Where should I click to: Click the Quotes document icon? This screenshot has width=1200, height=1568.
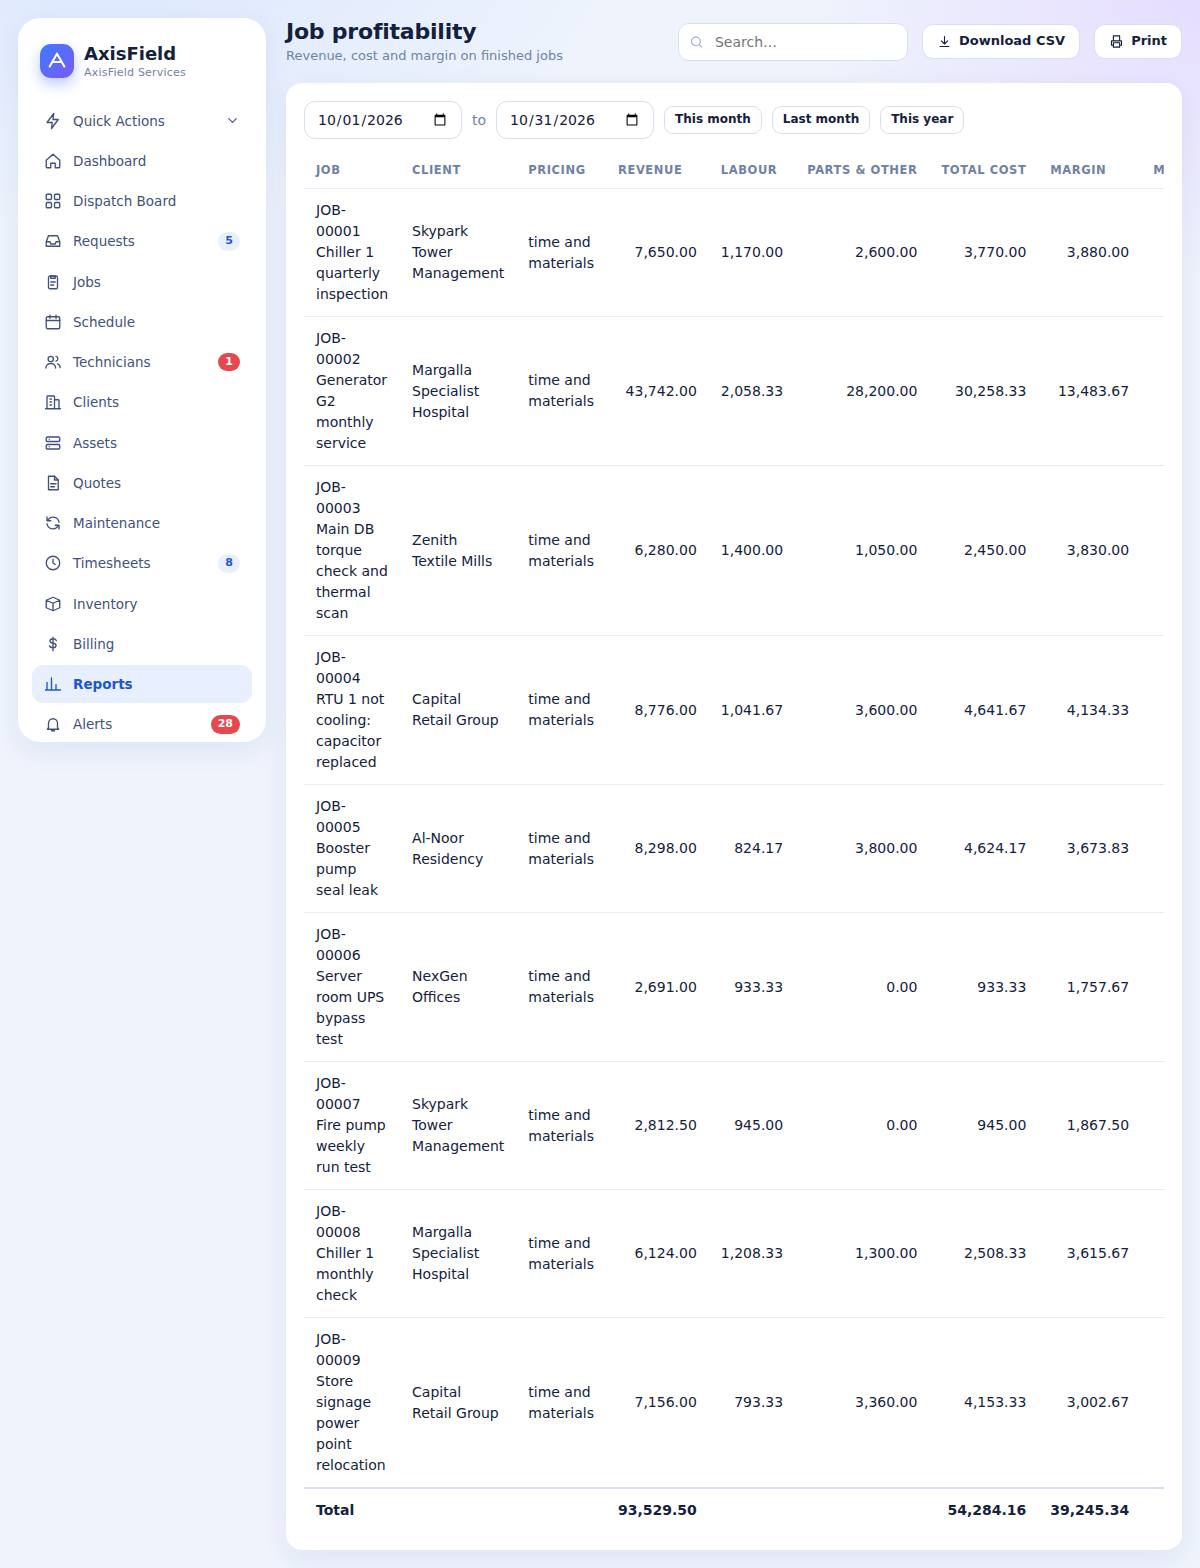[53, 483]
